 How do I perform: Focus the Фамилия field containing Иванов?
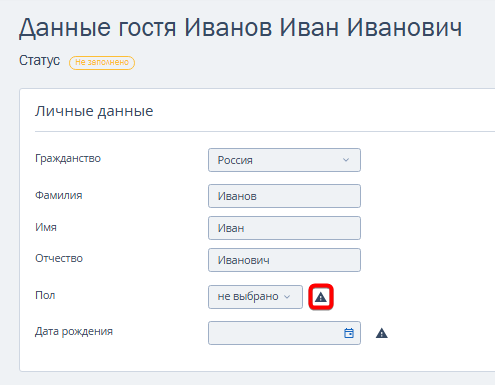point(284,196)
